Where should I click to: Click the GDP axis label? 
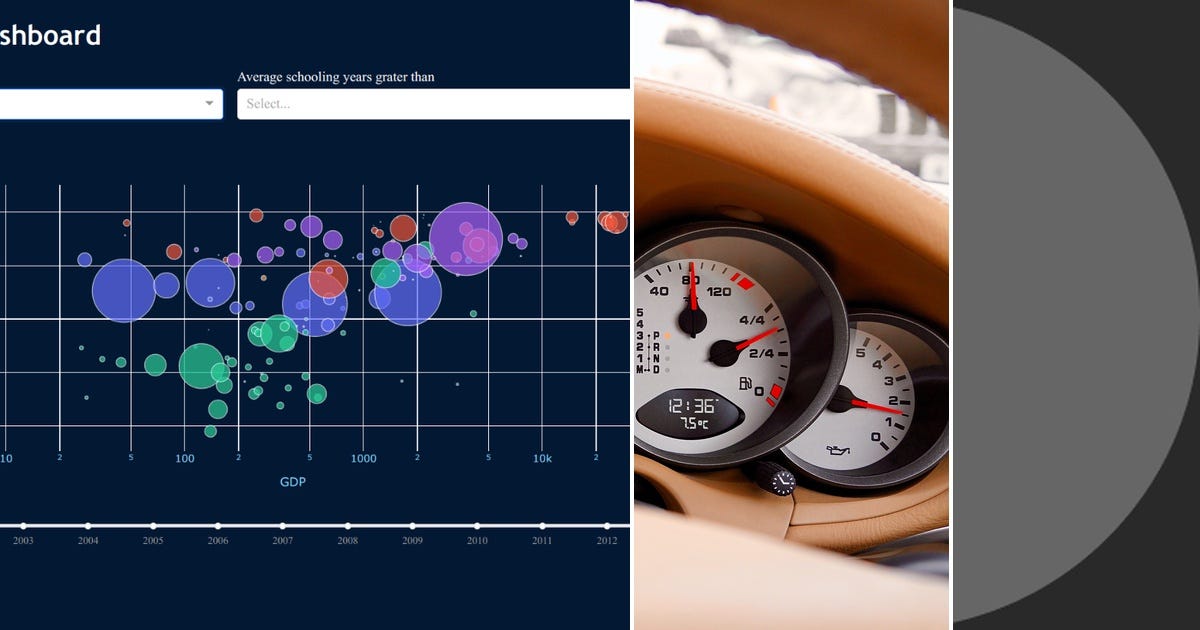[292, 481]
